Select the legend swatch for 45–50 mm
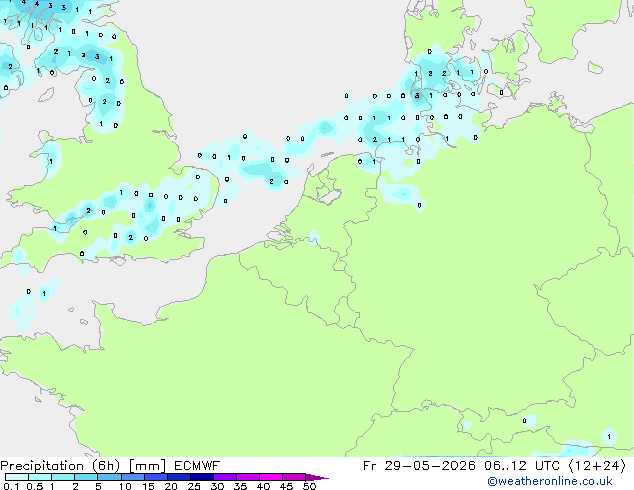The image size is (634, 490). point(294,477)
